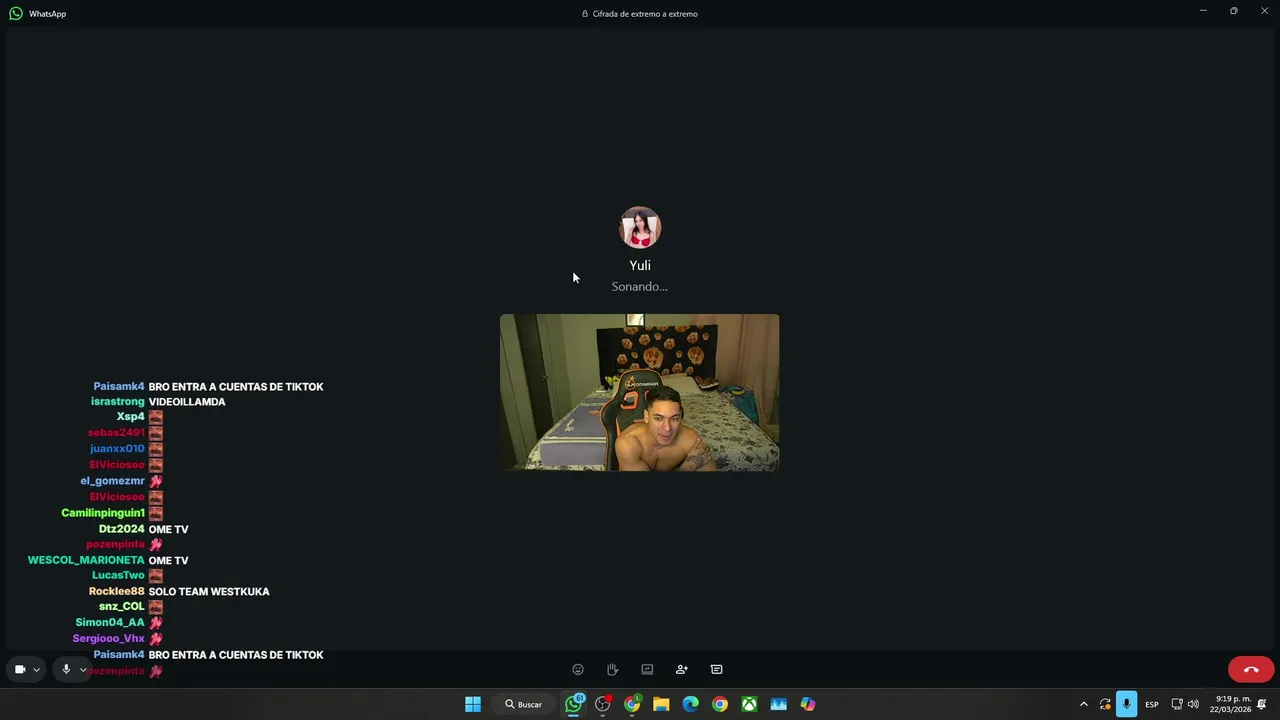Click chat message 'VIDEOILLAMDA'

click(187, 402)
